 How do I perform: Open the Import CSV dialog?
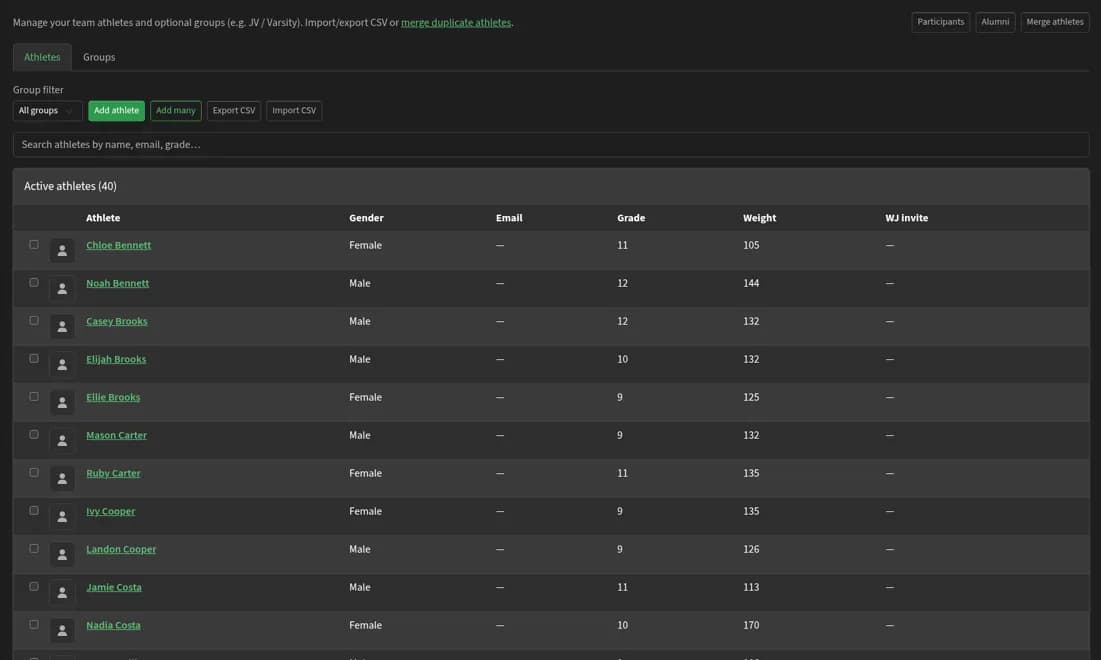point(294,110)
